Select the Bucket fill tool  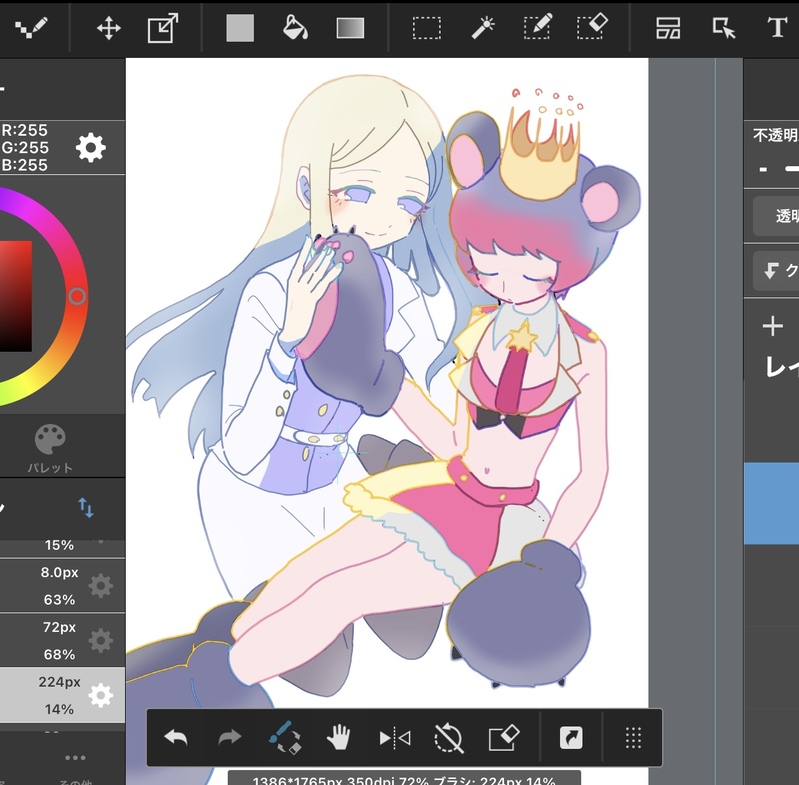(x=295, y=28)
